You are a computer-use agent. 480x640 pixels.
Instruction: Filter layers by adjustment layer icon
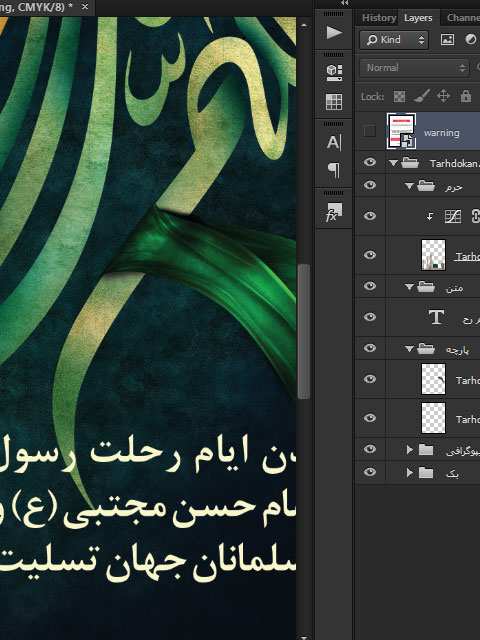coord(471,40)
